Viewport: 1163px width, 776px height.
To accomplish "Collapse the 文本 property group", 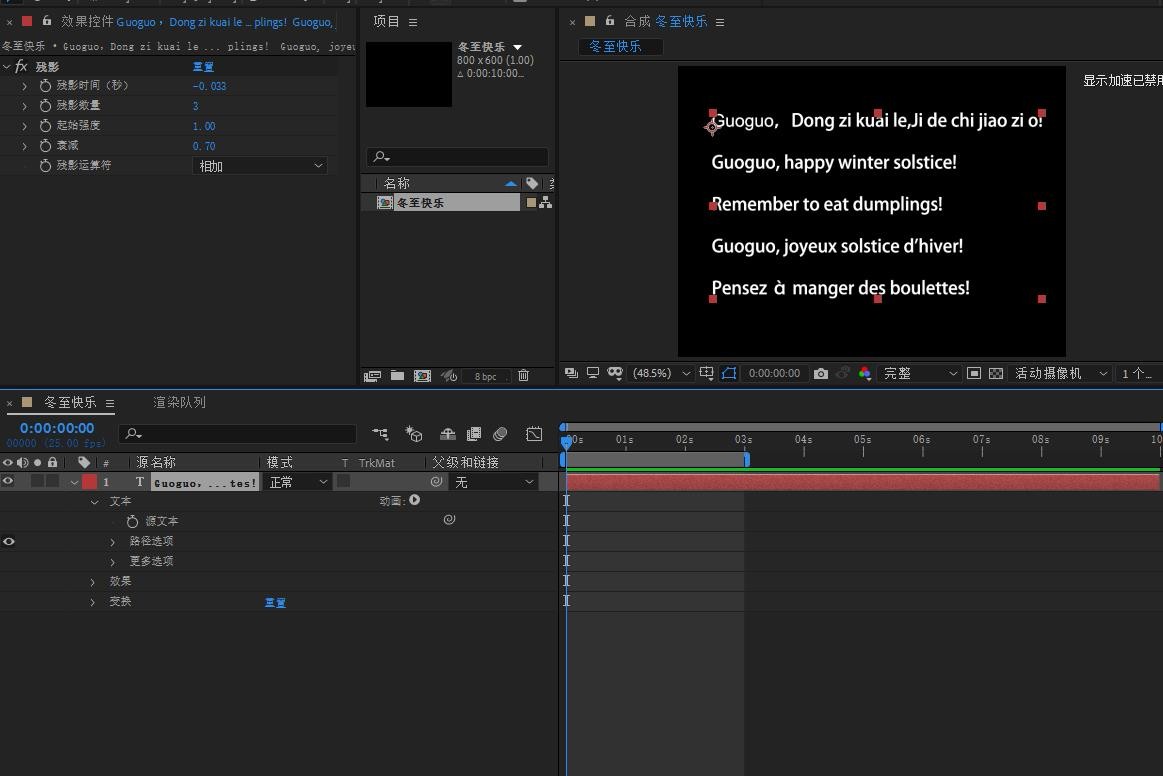I will pyautogui.click(x=94, y=502).
